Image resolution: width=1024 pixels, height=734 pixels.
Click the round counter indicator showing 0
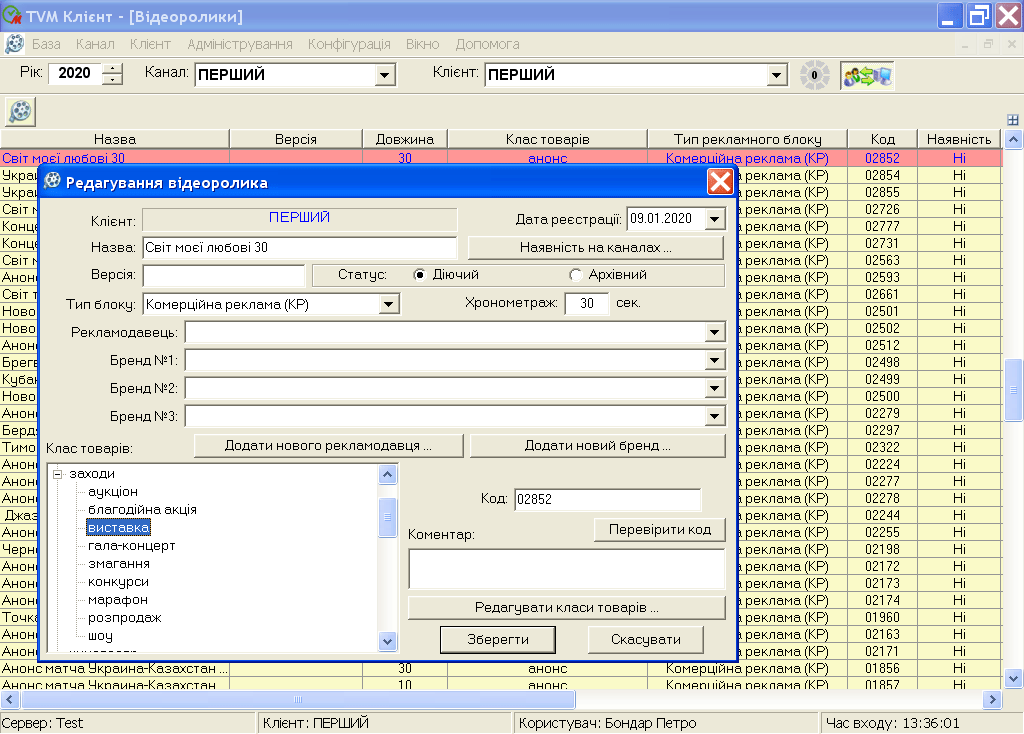coord(814,75)
